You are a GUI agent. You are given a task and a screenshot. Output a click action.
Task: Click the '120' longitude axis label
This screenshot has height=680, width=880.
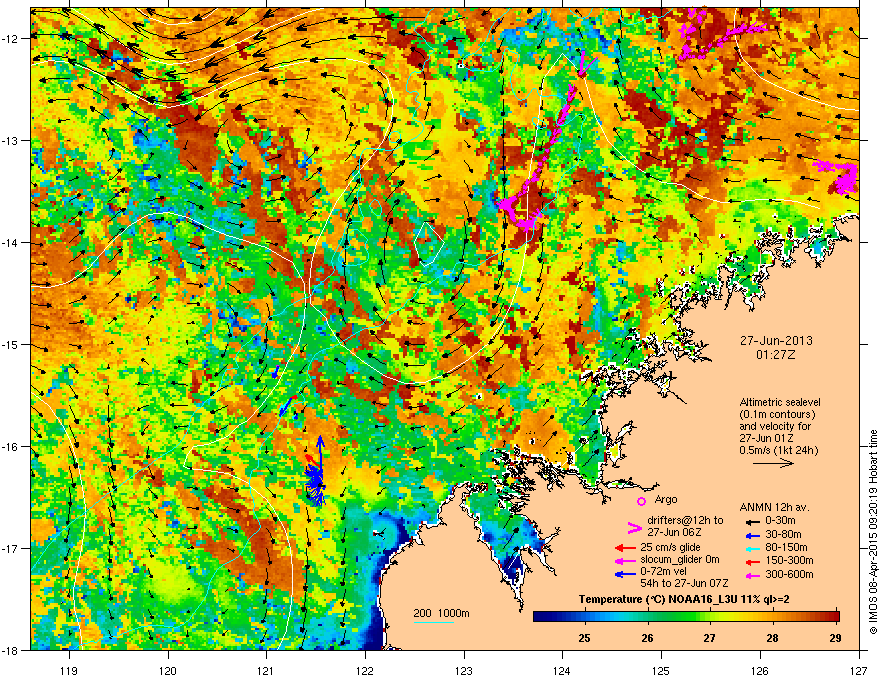click(168, 670)
